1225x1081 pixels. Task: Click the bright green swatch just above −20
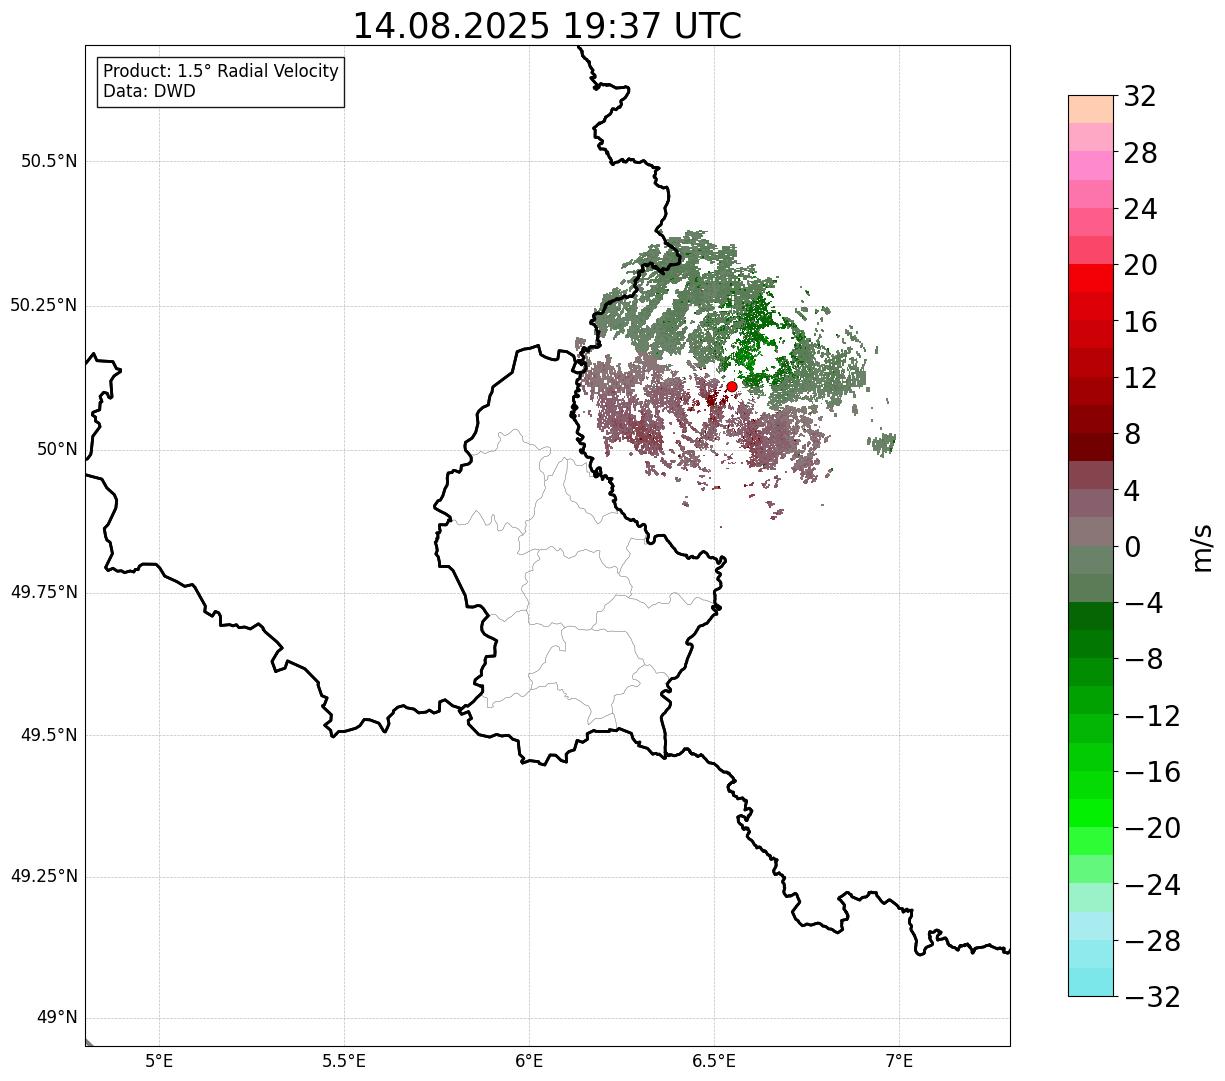(x=1090, y=813)
